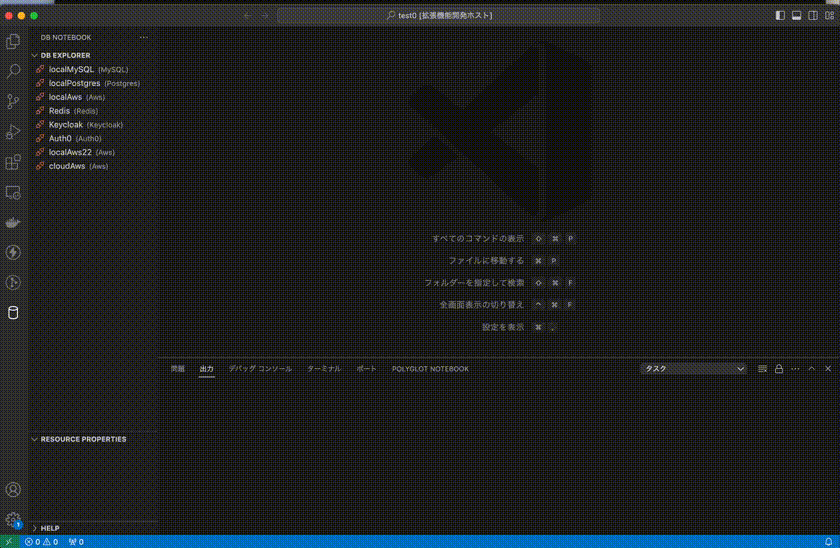Switch to the 問題 tab
The width and height of the screenshot is (840, 548).
tap(177, 369)
